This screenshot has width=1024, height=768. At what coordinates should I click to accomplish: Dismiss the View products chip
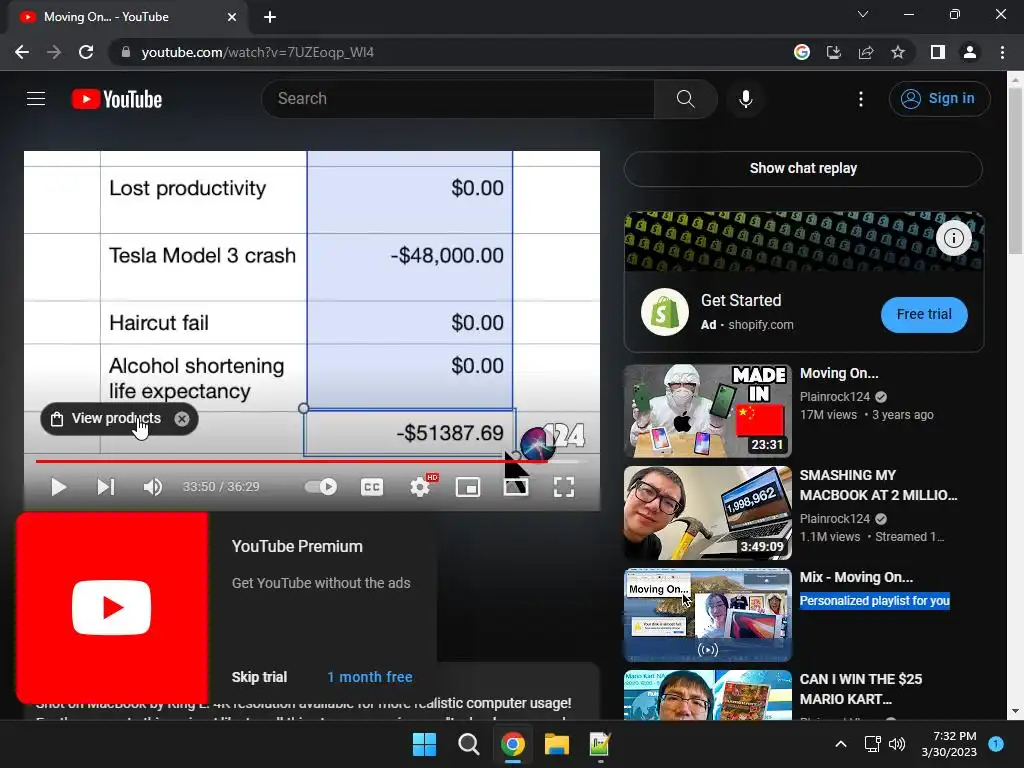pyautogui.click(x=182, y=419)
